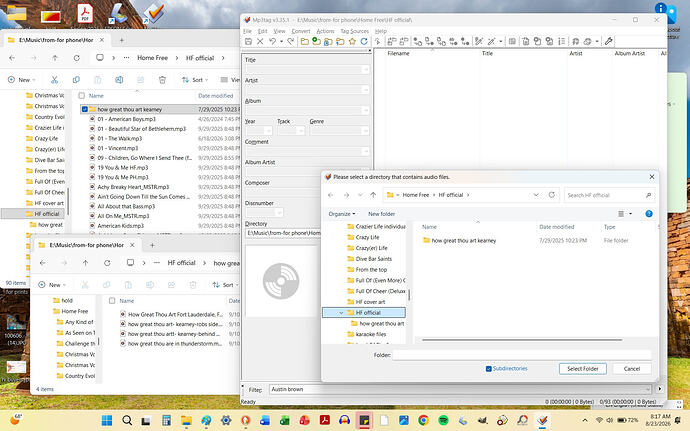Image resolution: width=690 pixels, height=431 pixels.
Task: Select Dive Bar Saints in dialog folder tree
Action: click(x=373, y=259)
